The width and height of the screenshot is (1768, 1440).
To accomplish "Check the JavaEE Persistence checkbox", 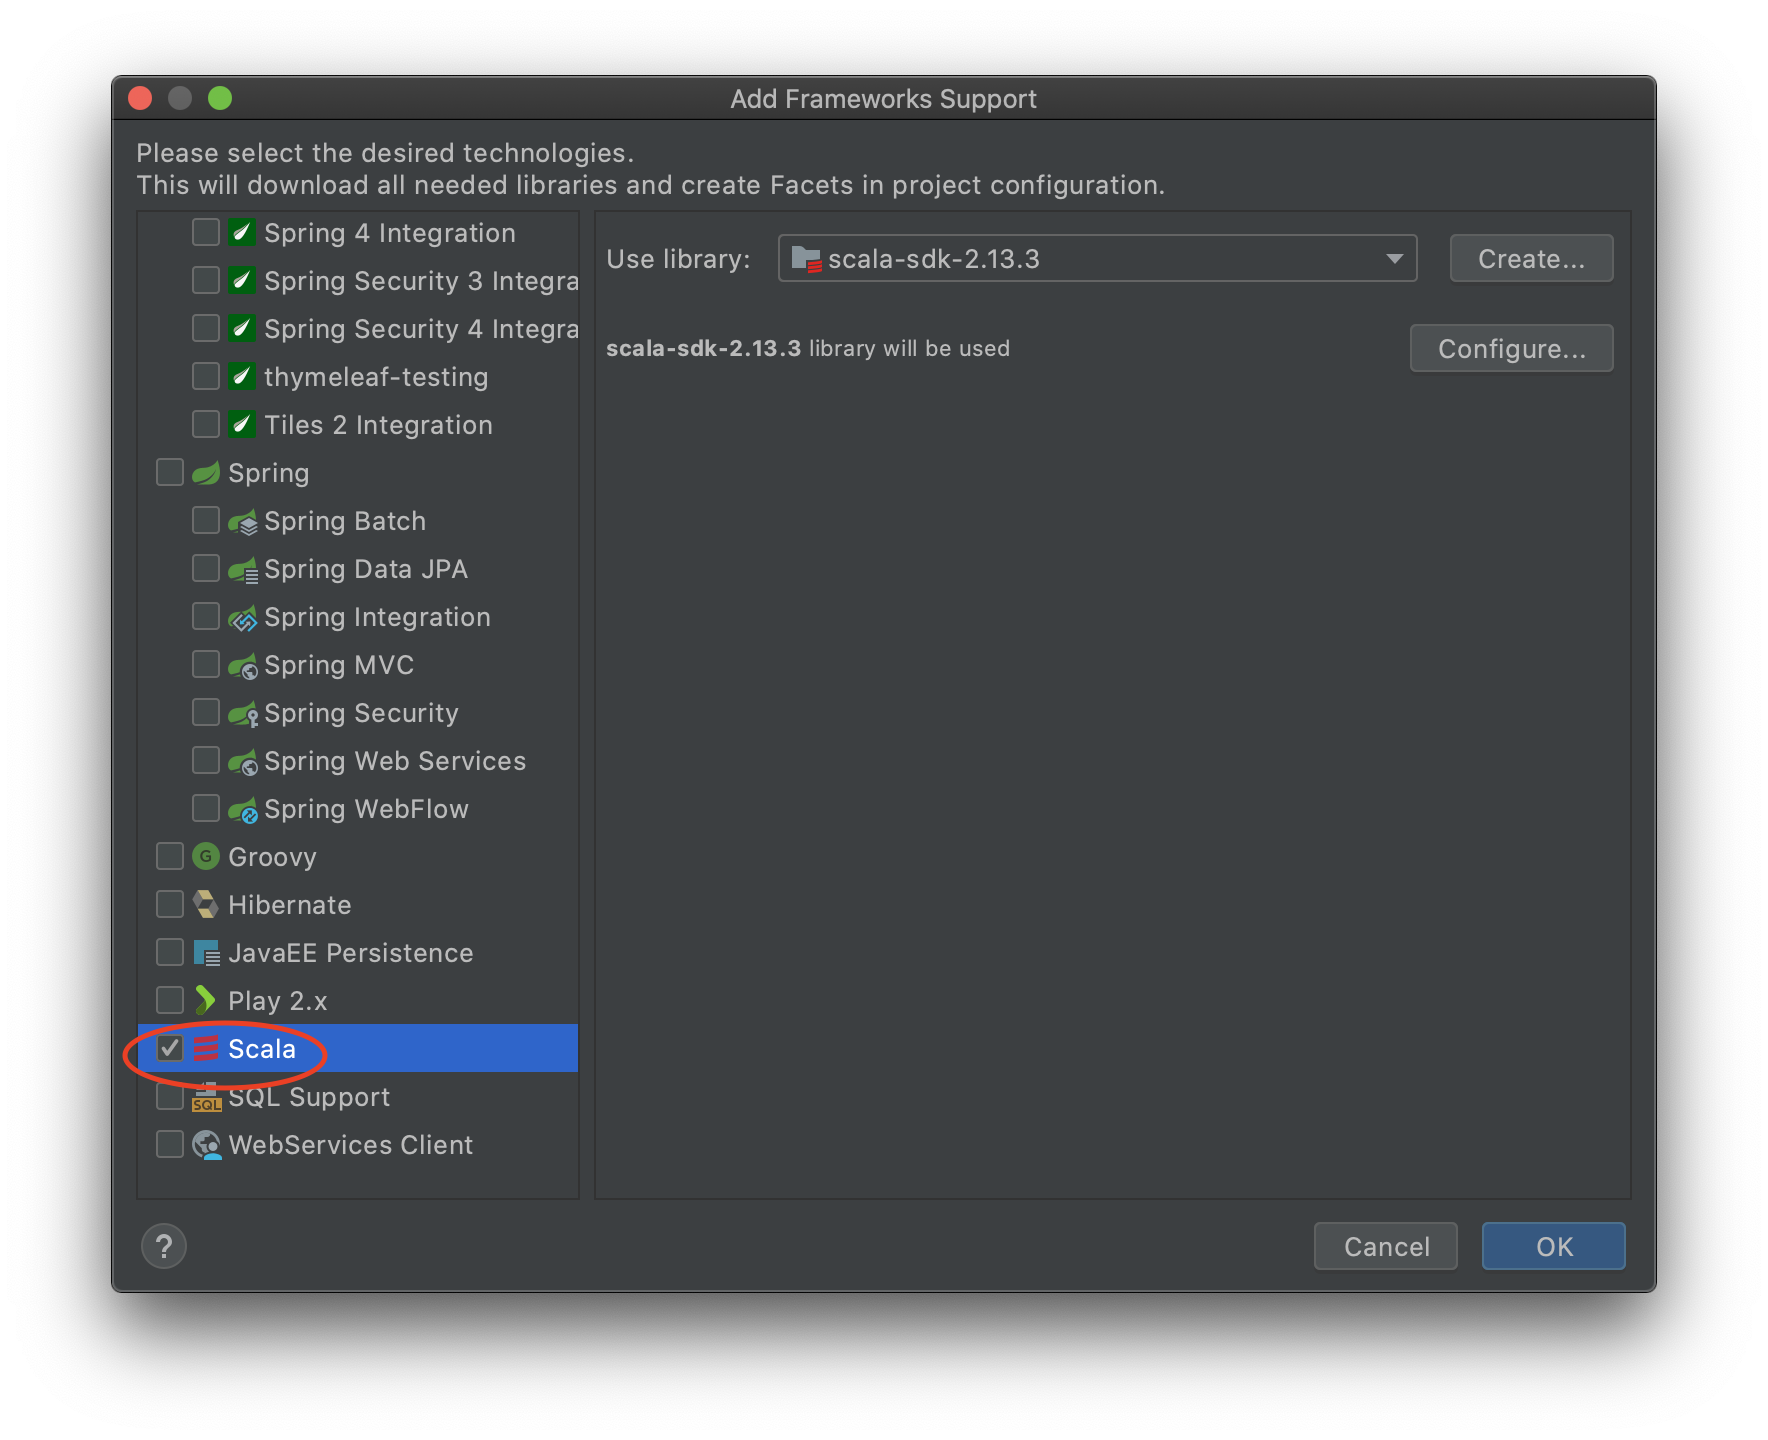I will 169,952.
